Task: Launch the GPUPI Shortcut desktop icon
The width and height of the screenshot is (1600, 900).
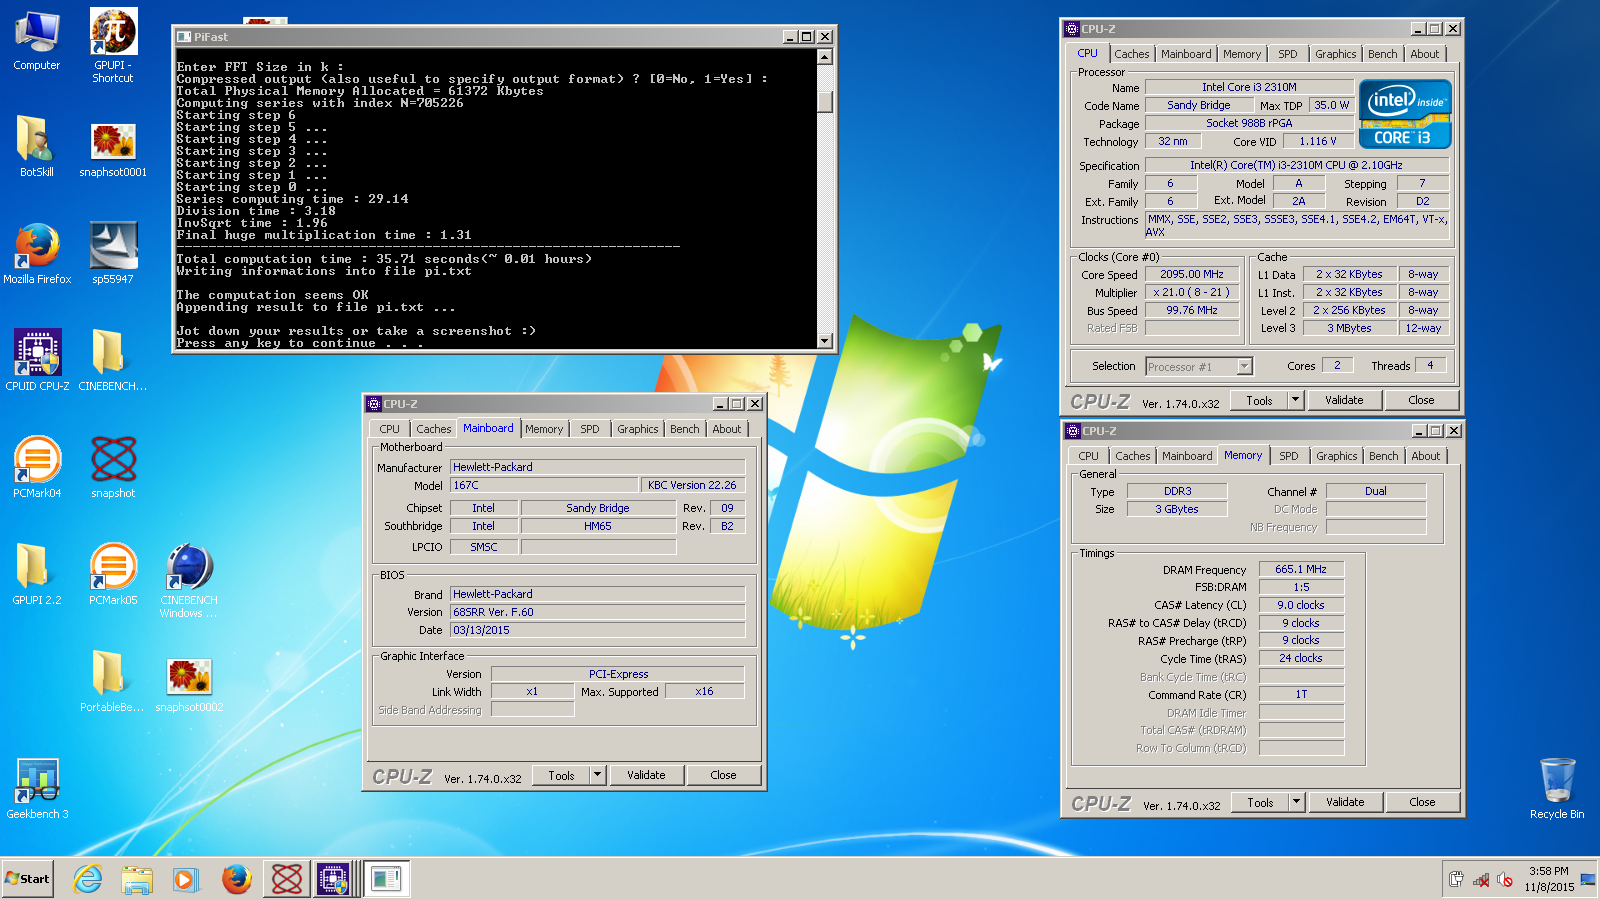Action: pyautogui.click(x=113, y=45)
